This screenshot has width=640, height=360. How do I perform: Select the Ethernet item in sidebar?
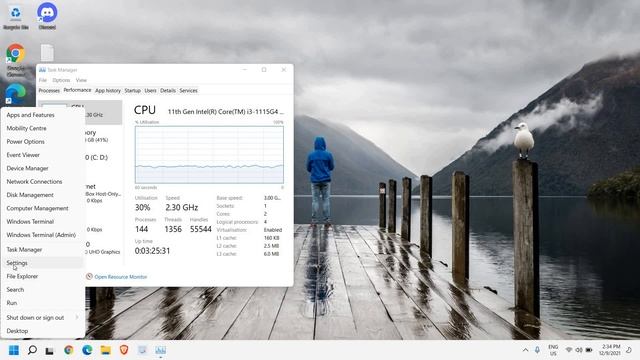[x=103, y=193]
